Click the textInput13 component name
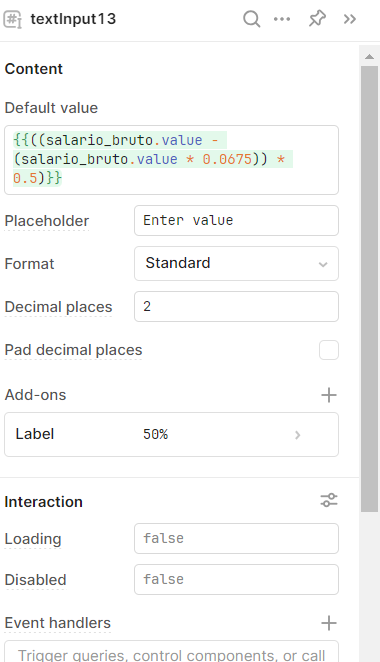Viewport: 380px width, 662px height. [x=73, y=19]
